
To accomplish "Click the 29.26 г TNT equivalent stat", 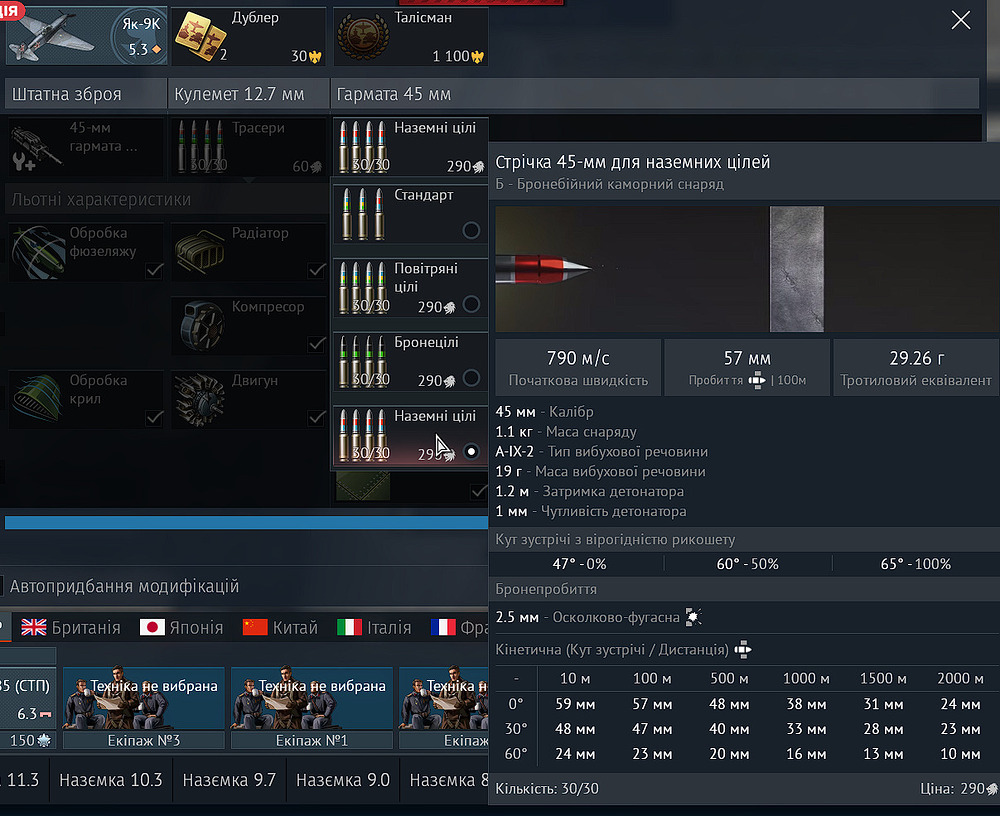I will [916, 367].
